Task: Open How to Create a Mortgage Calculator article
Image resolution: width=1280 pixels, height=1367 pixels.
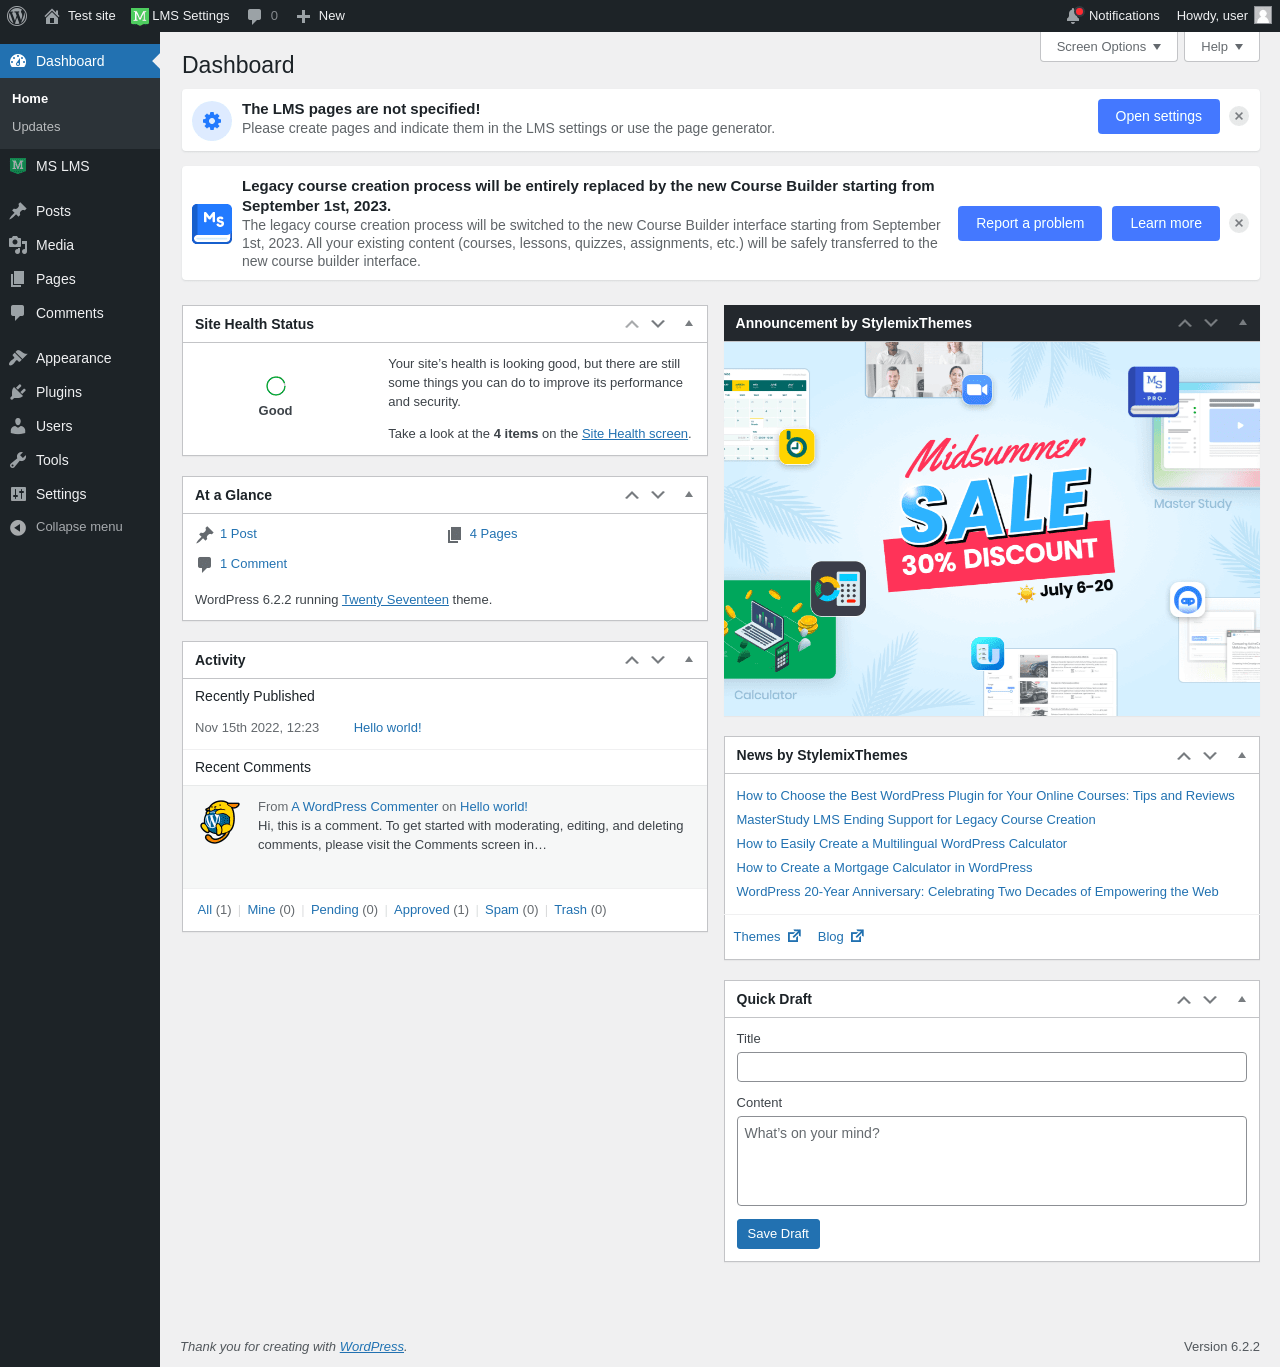Action: coord(884,868)
